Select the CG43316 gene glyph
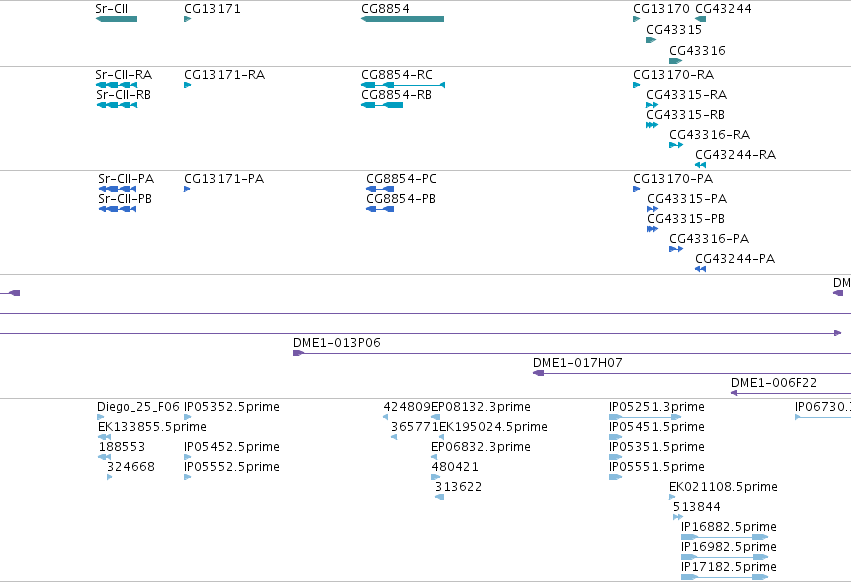This screenshot has width=851, height=582. click(x=675, y=61)
